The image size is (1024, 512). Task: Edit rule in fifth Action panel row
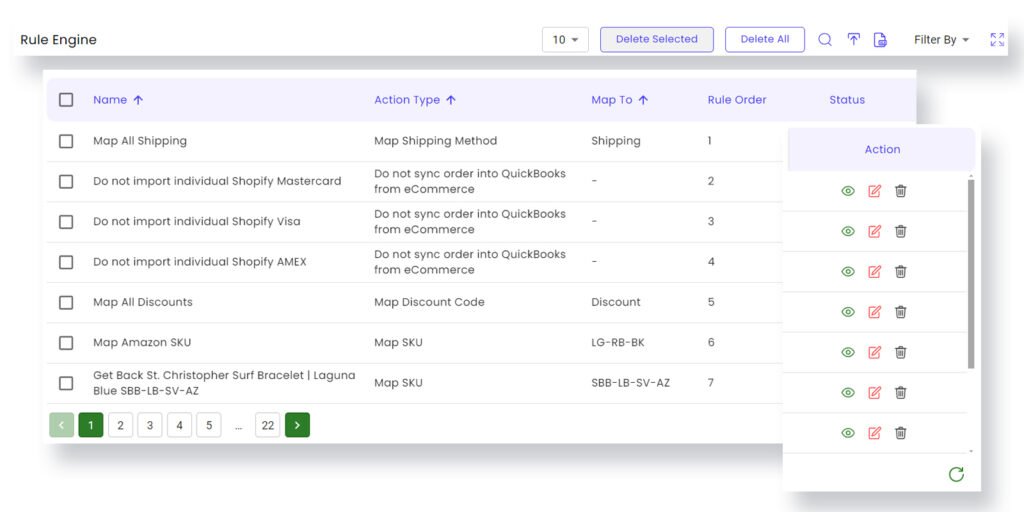874,353
